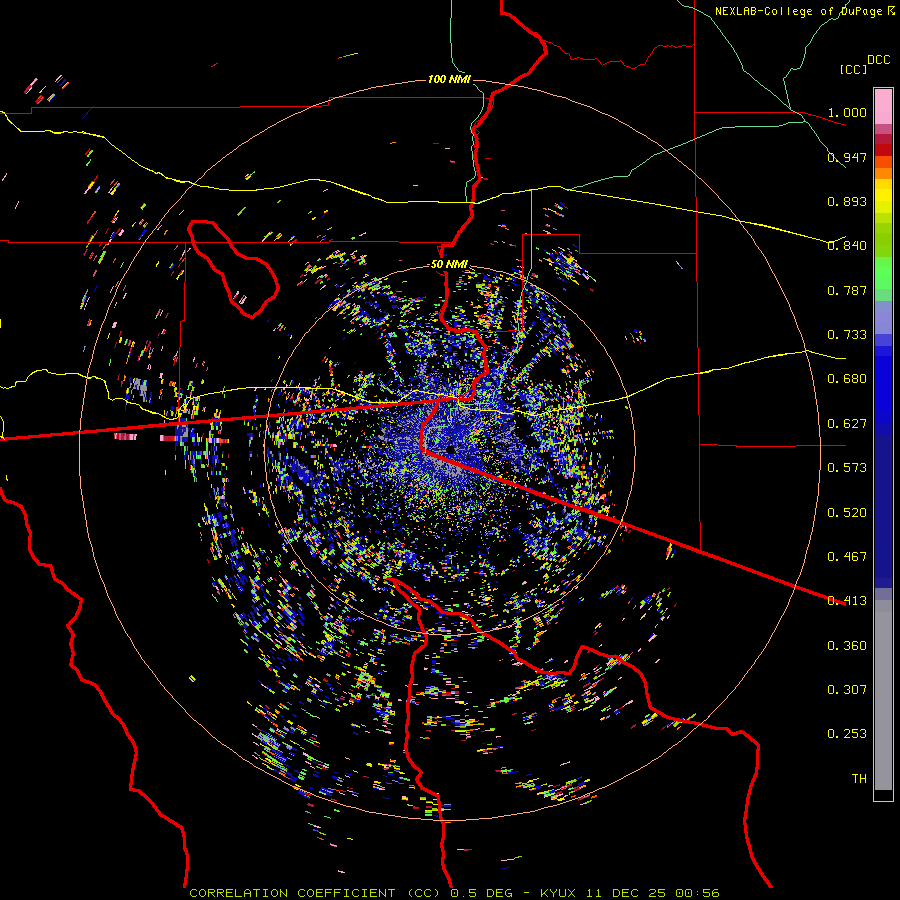Image resolution: width=900 pixels, height=900 pixels.
Task: Pick the red segment of the color bar
Action: pos(883,150)
